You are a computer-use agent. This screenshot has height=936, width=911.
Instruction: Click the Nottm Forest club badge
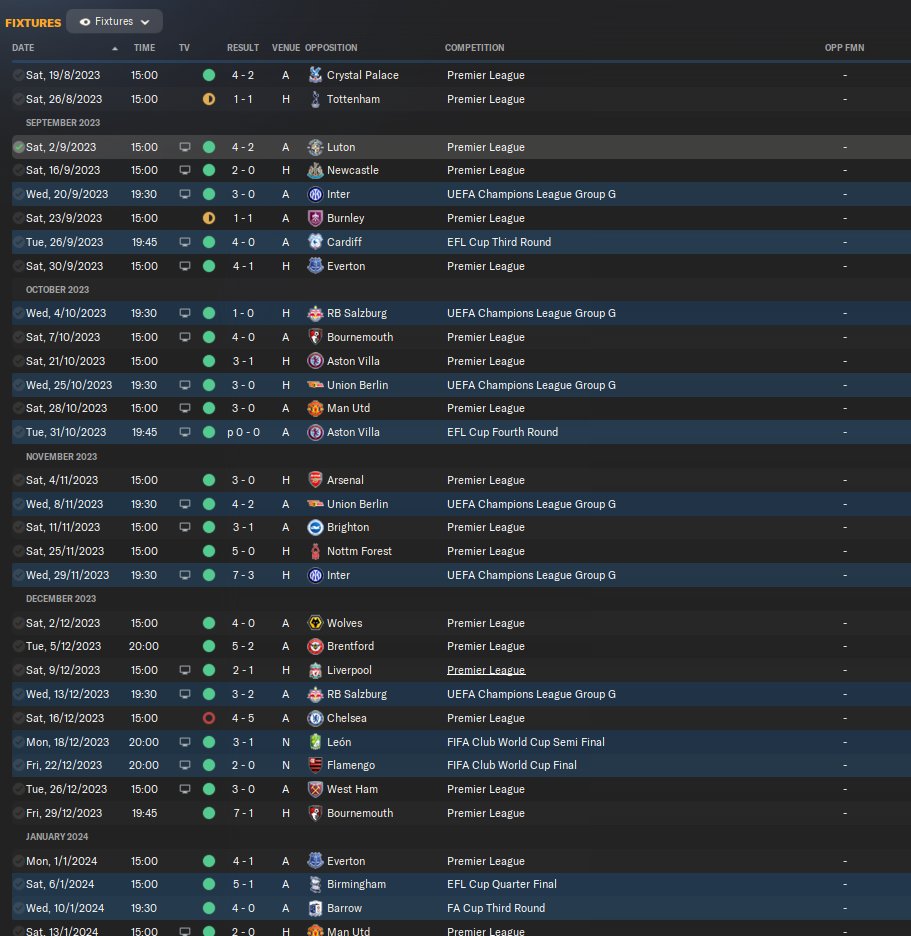[x=315, y=551]
